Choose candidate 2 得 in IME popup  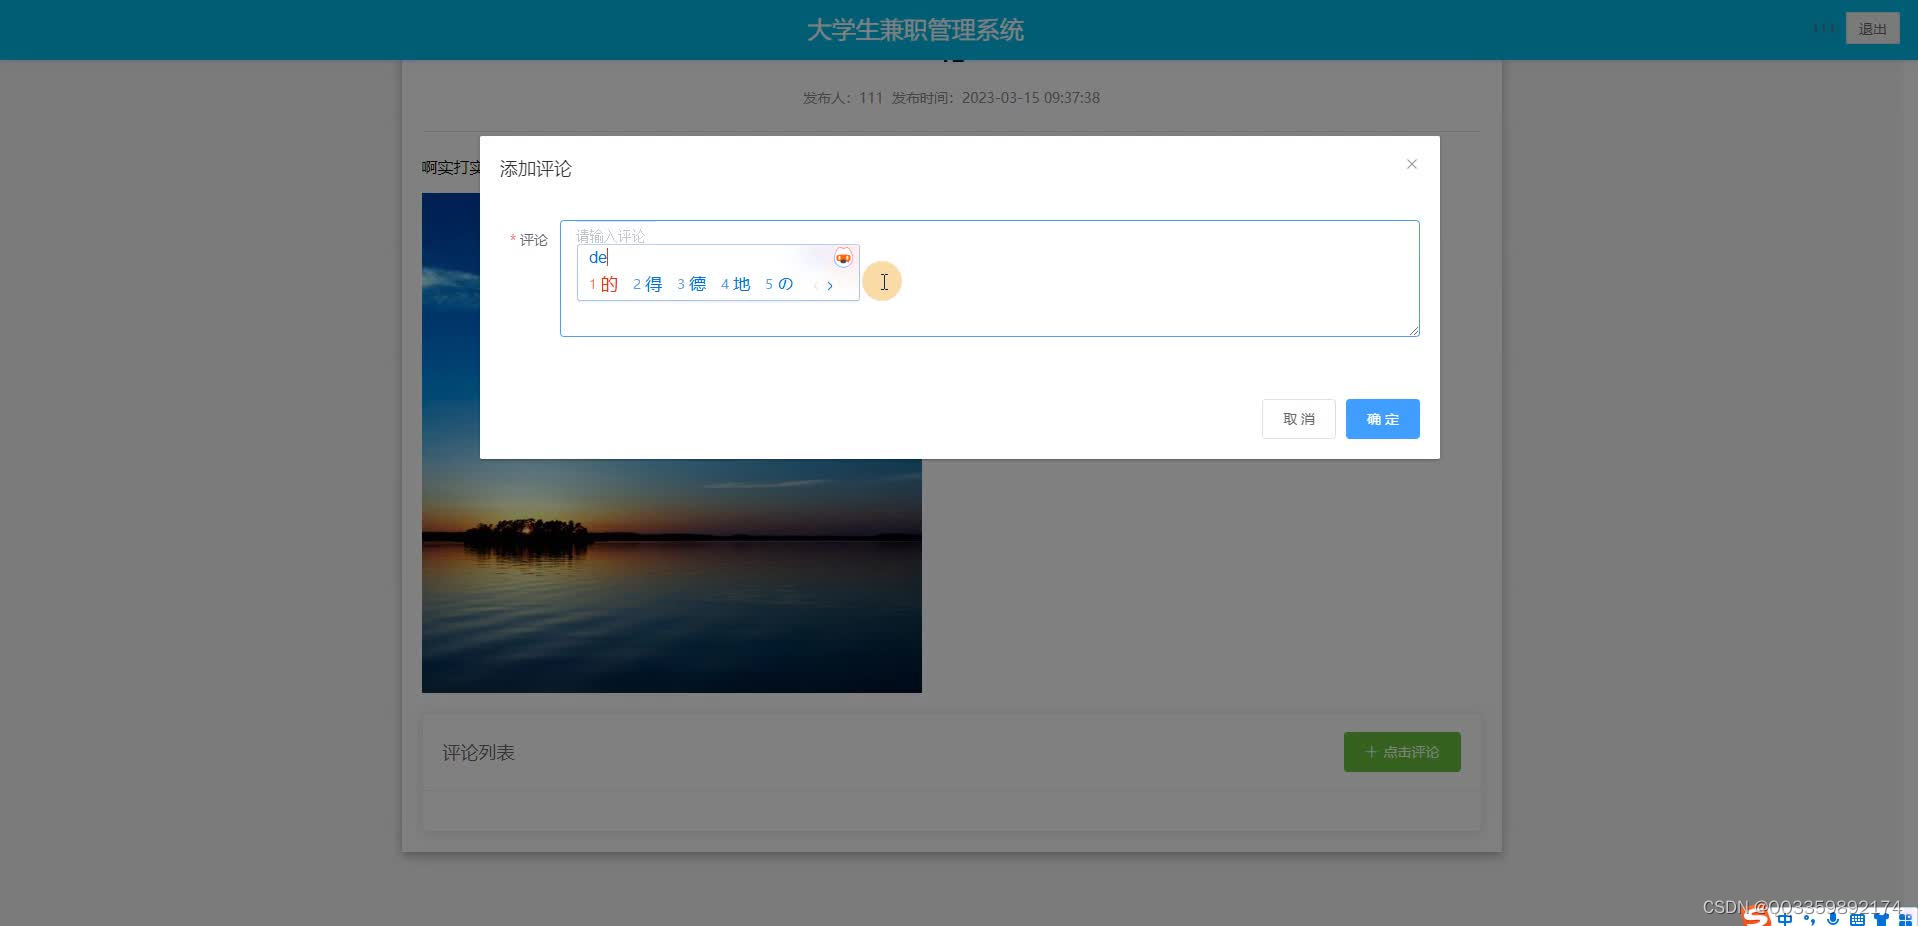point(647,284)
